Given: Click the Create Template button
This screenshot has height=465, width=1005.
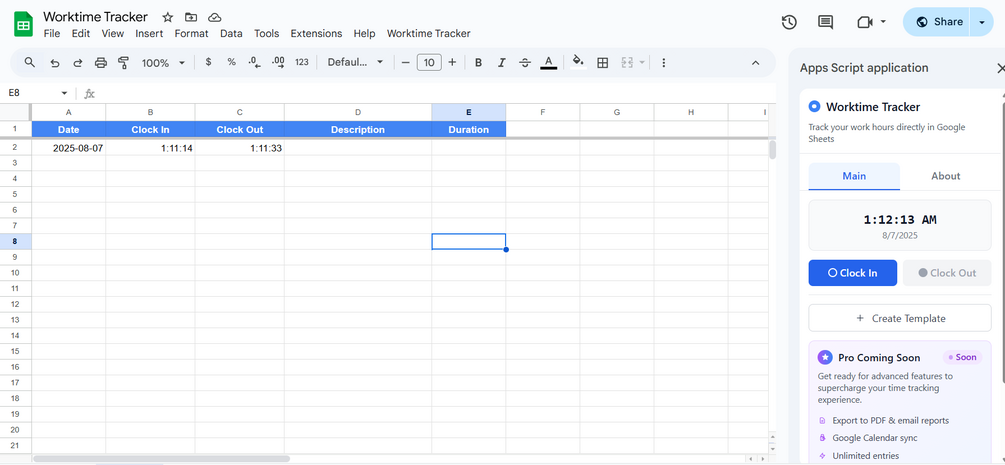Looking at the screenshot, I should (900, 318).
